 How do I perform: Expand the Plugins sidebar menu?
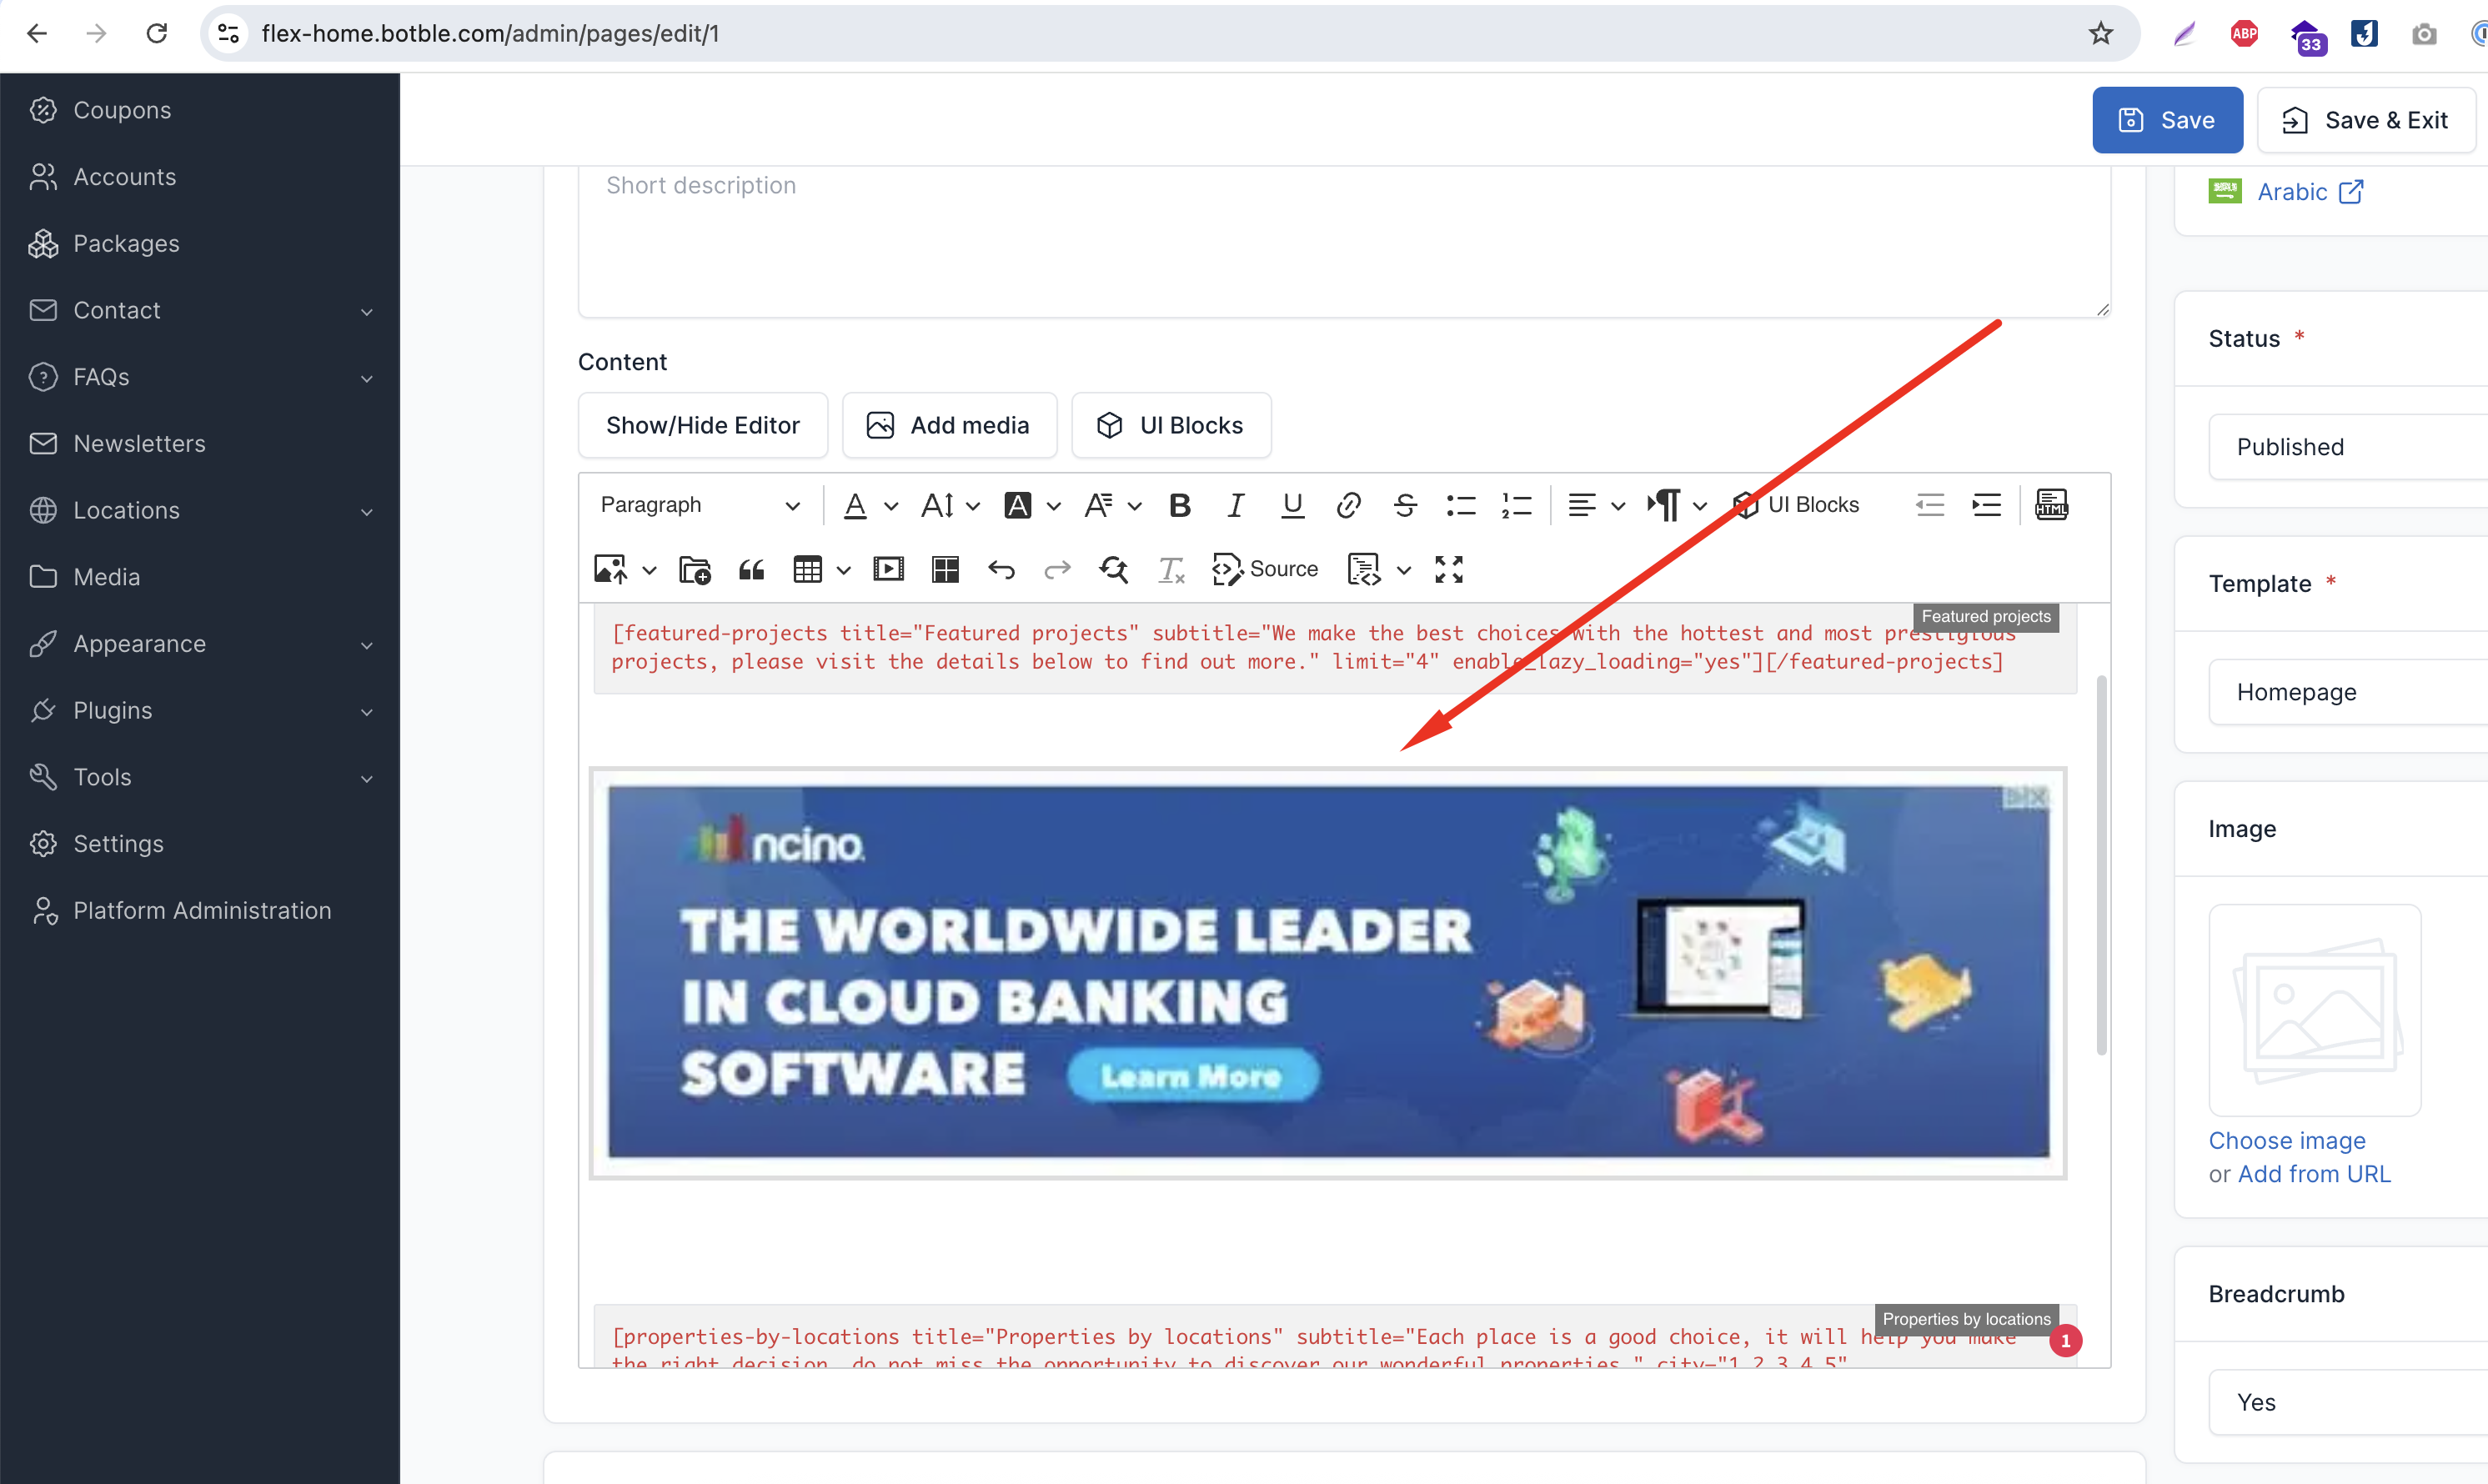tap(200, 710)
